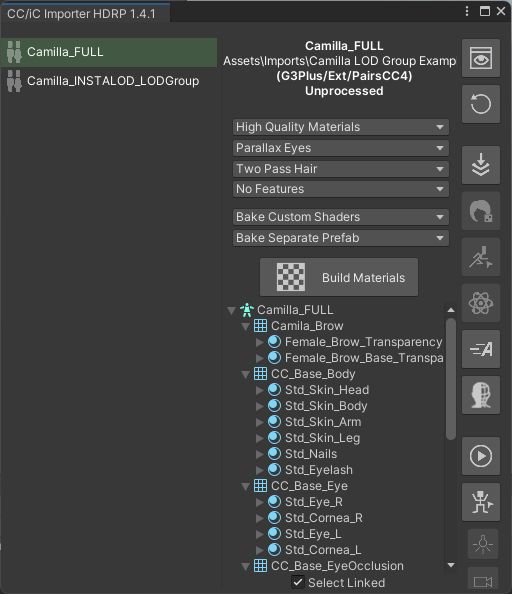Open the animation processing running-figure icon
The height and width of the screenshot is (594, 512).
coord(481,257)
